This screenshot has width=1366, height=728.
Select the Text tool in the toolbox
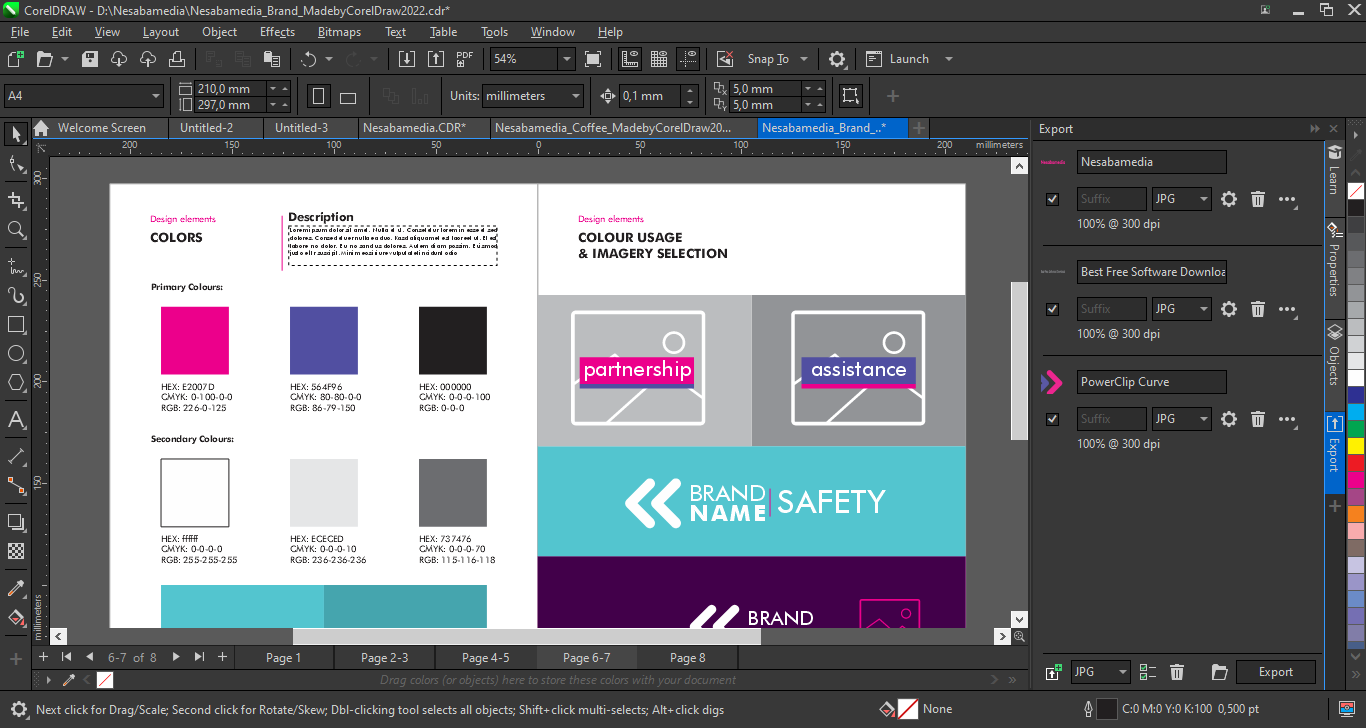(16, 420)
